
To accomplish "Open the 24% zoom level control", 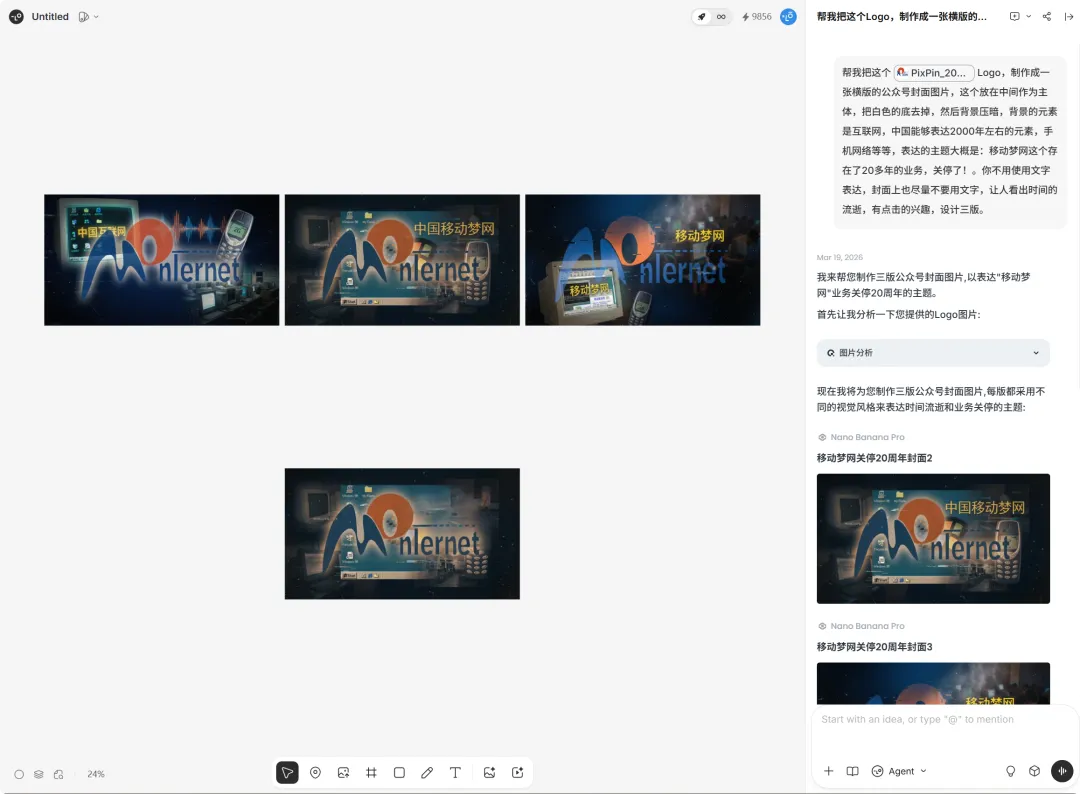I will click(x=96, y=774).
